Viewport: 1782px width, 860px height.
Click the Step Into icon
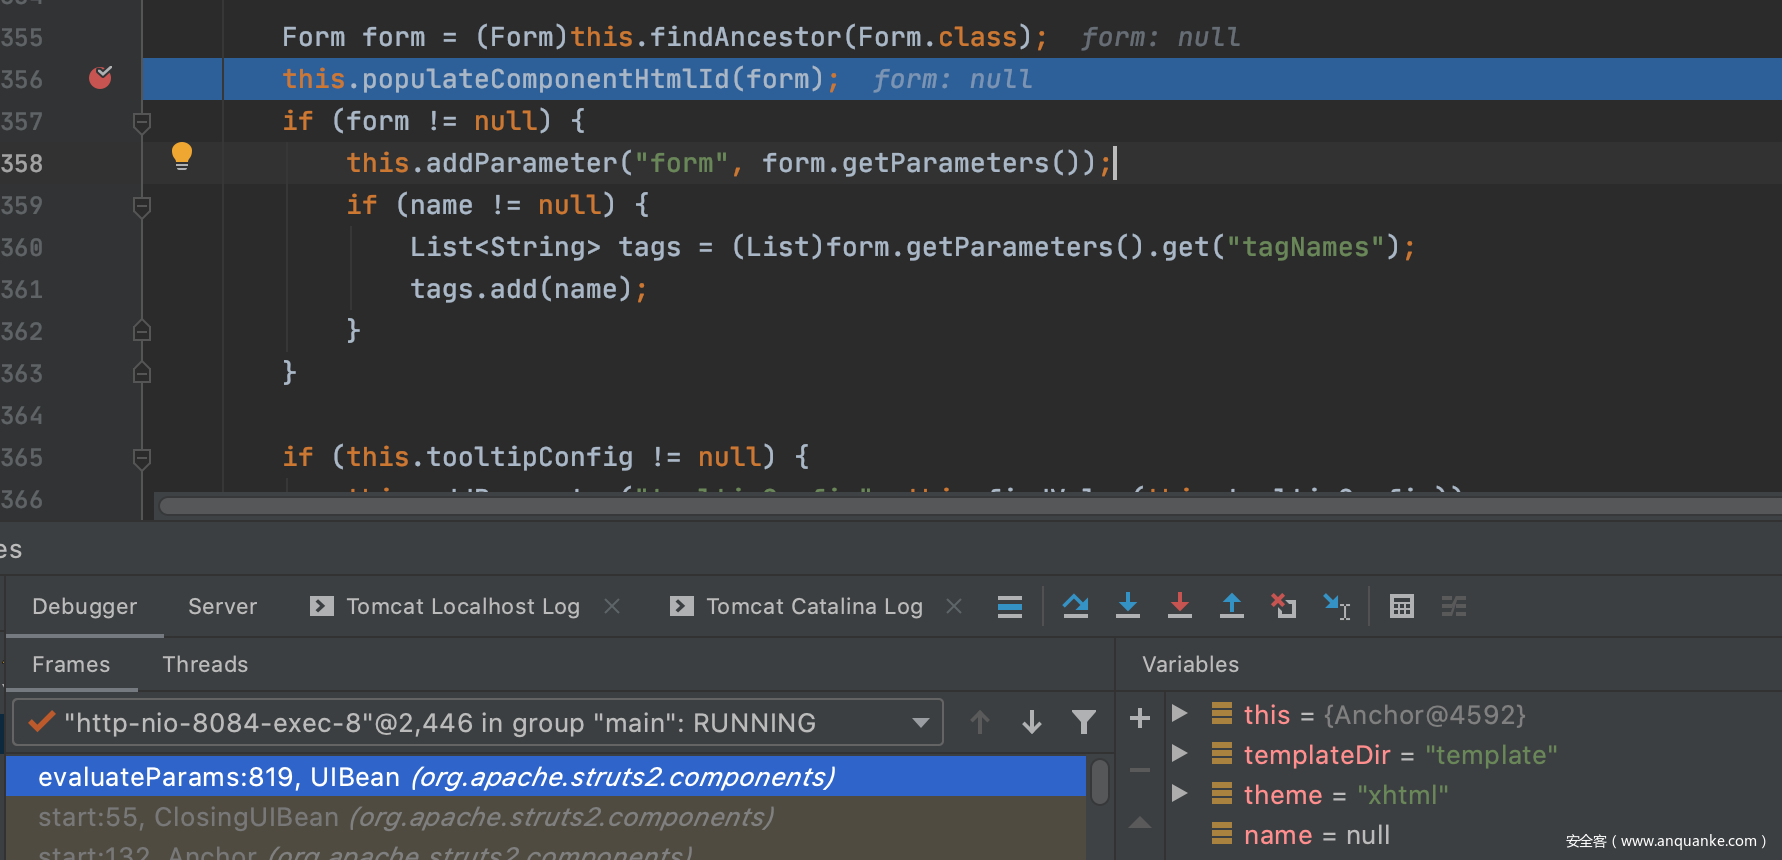pyautogui.click(x=1128, y=606)
